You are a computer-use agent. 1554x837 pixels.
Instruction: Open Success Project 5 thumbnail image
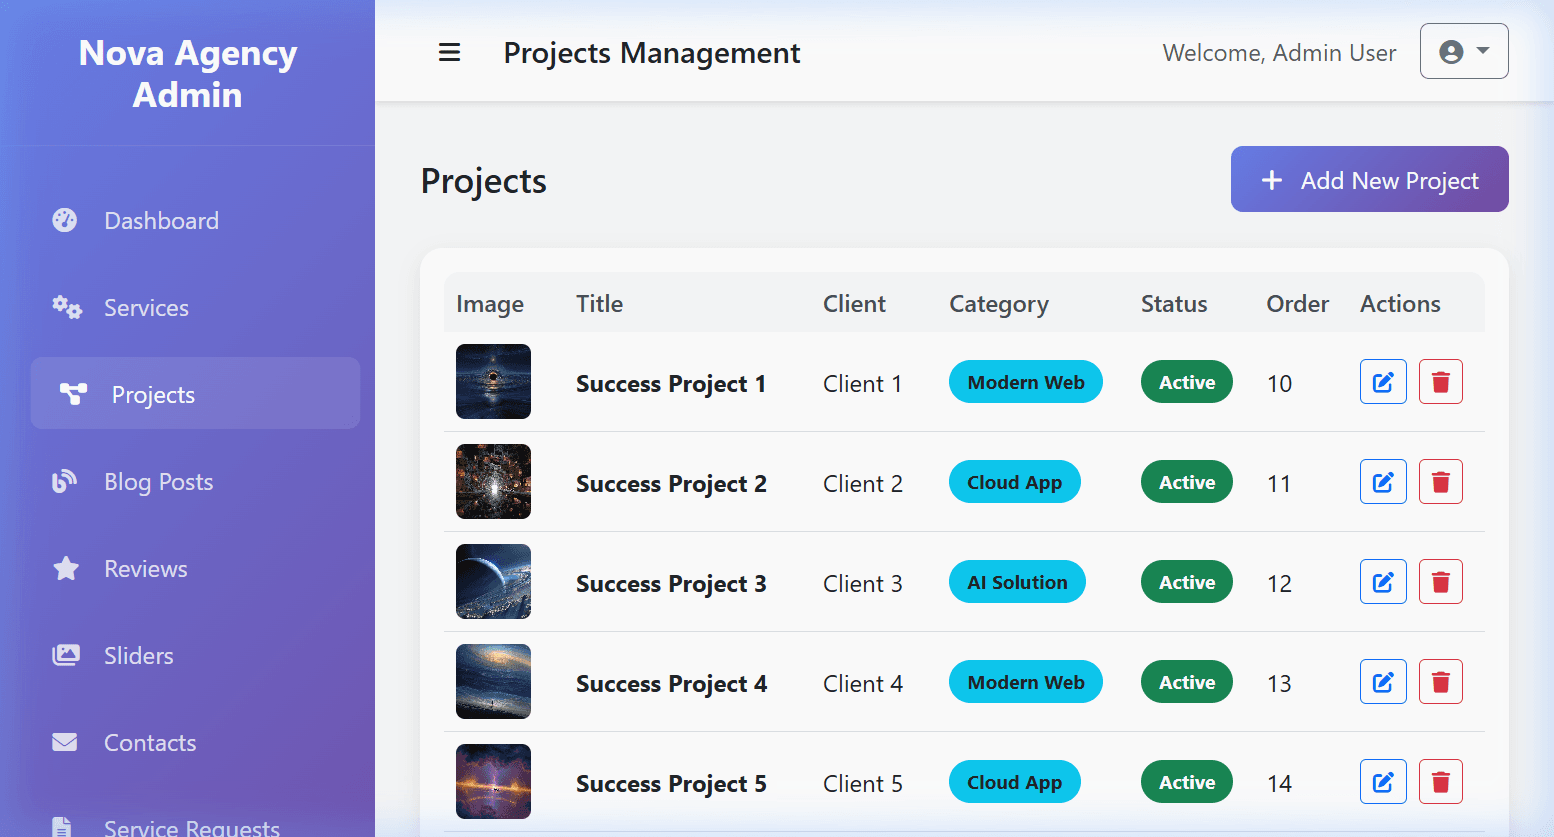pos(493,781)
